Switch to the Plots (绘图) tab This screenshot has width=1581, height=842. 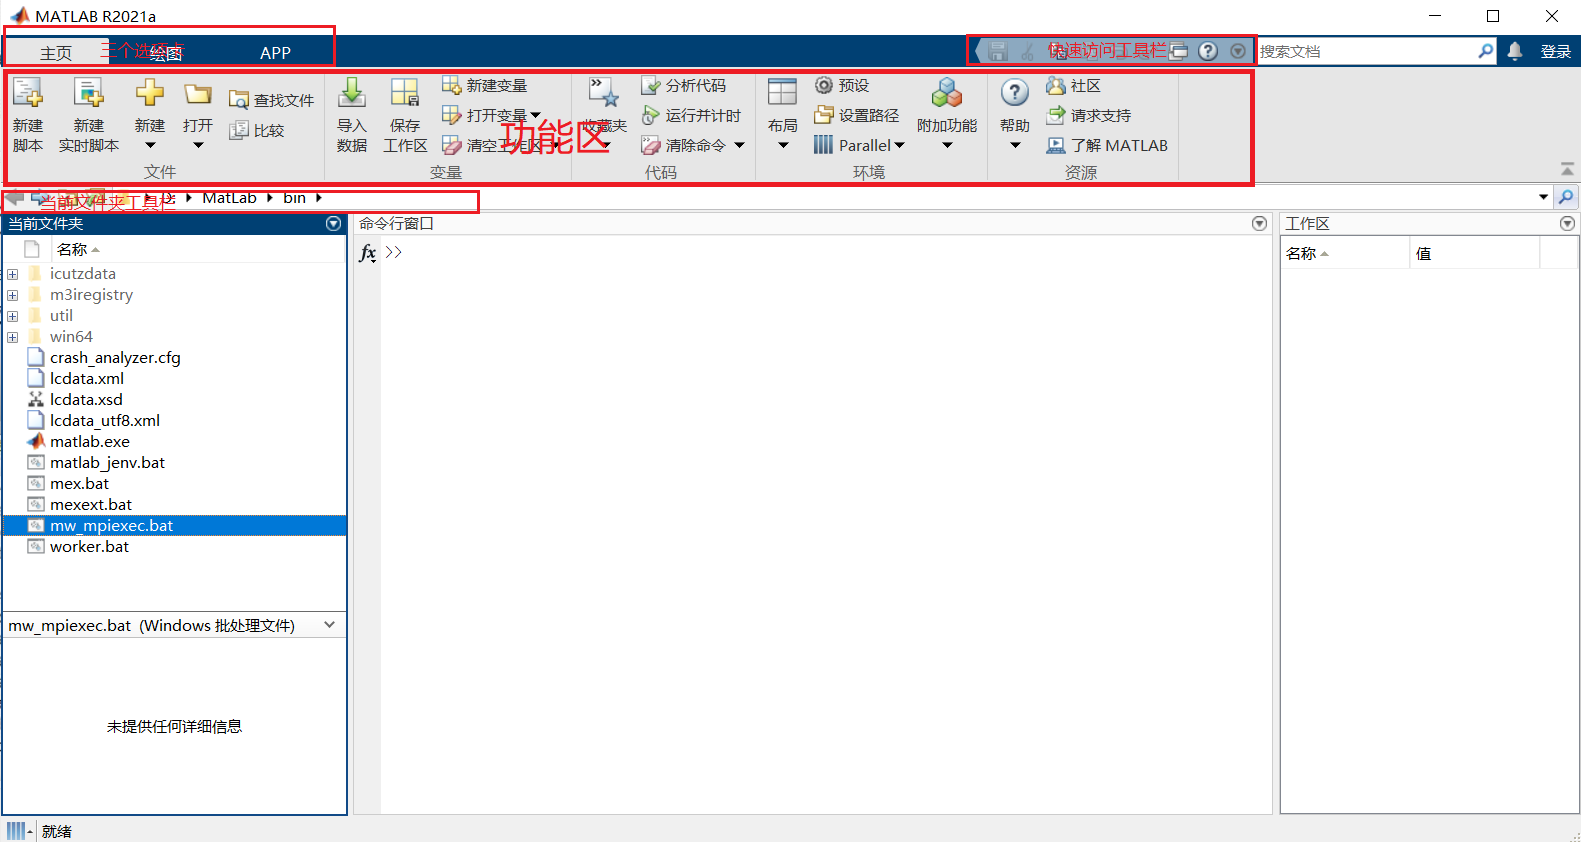tap(166, 53)
